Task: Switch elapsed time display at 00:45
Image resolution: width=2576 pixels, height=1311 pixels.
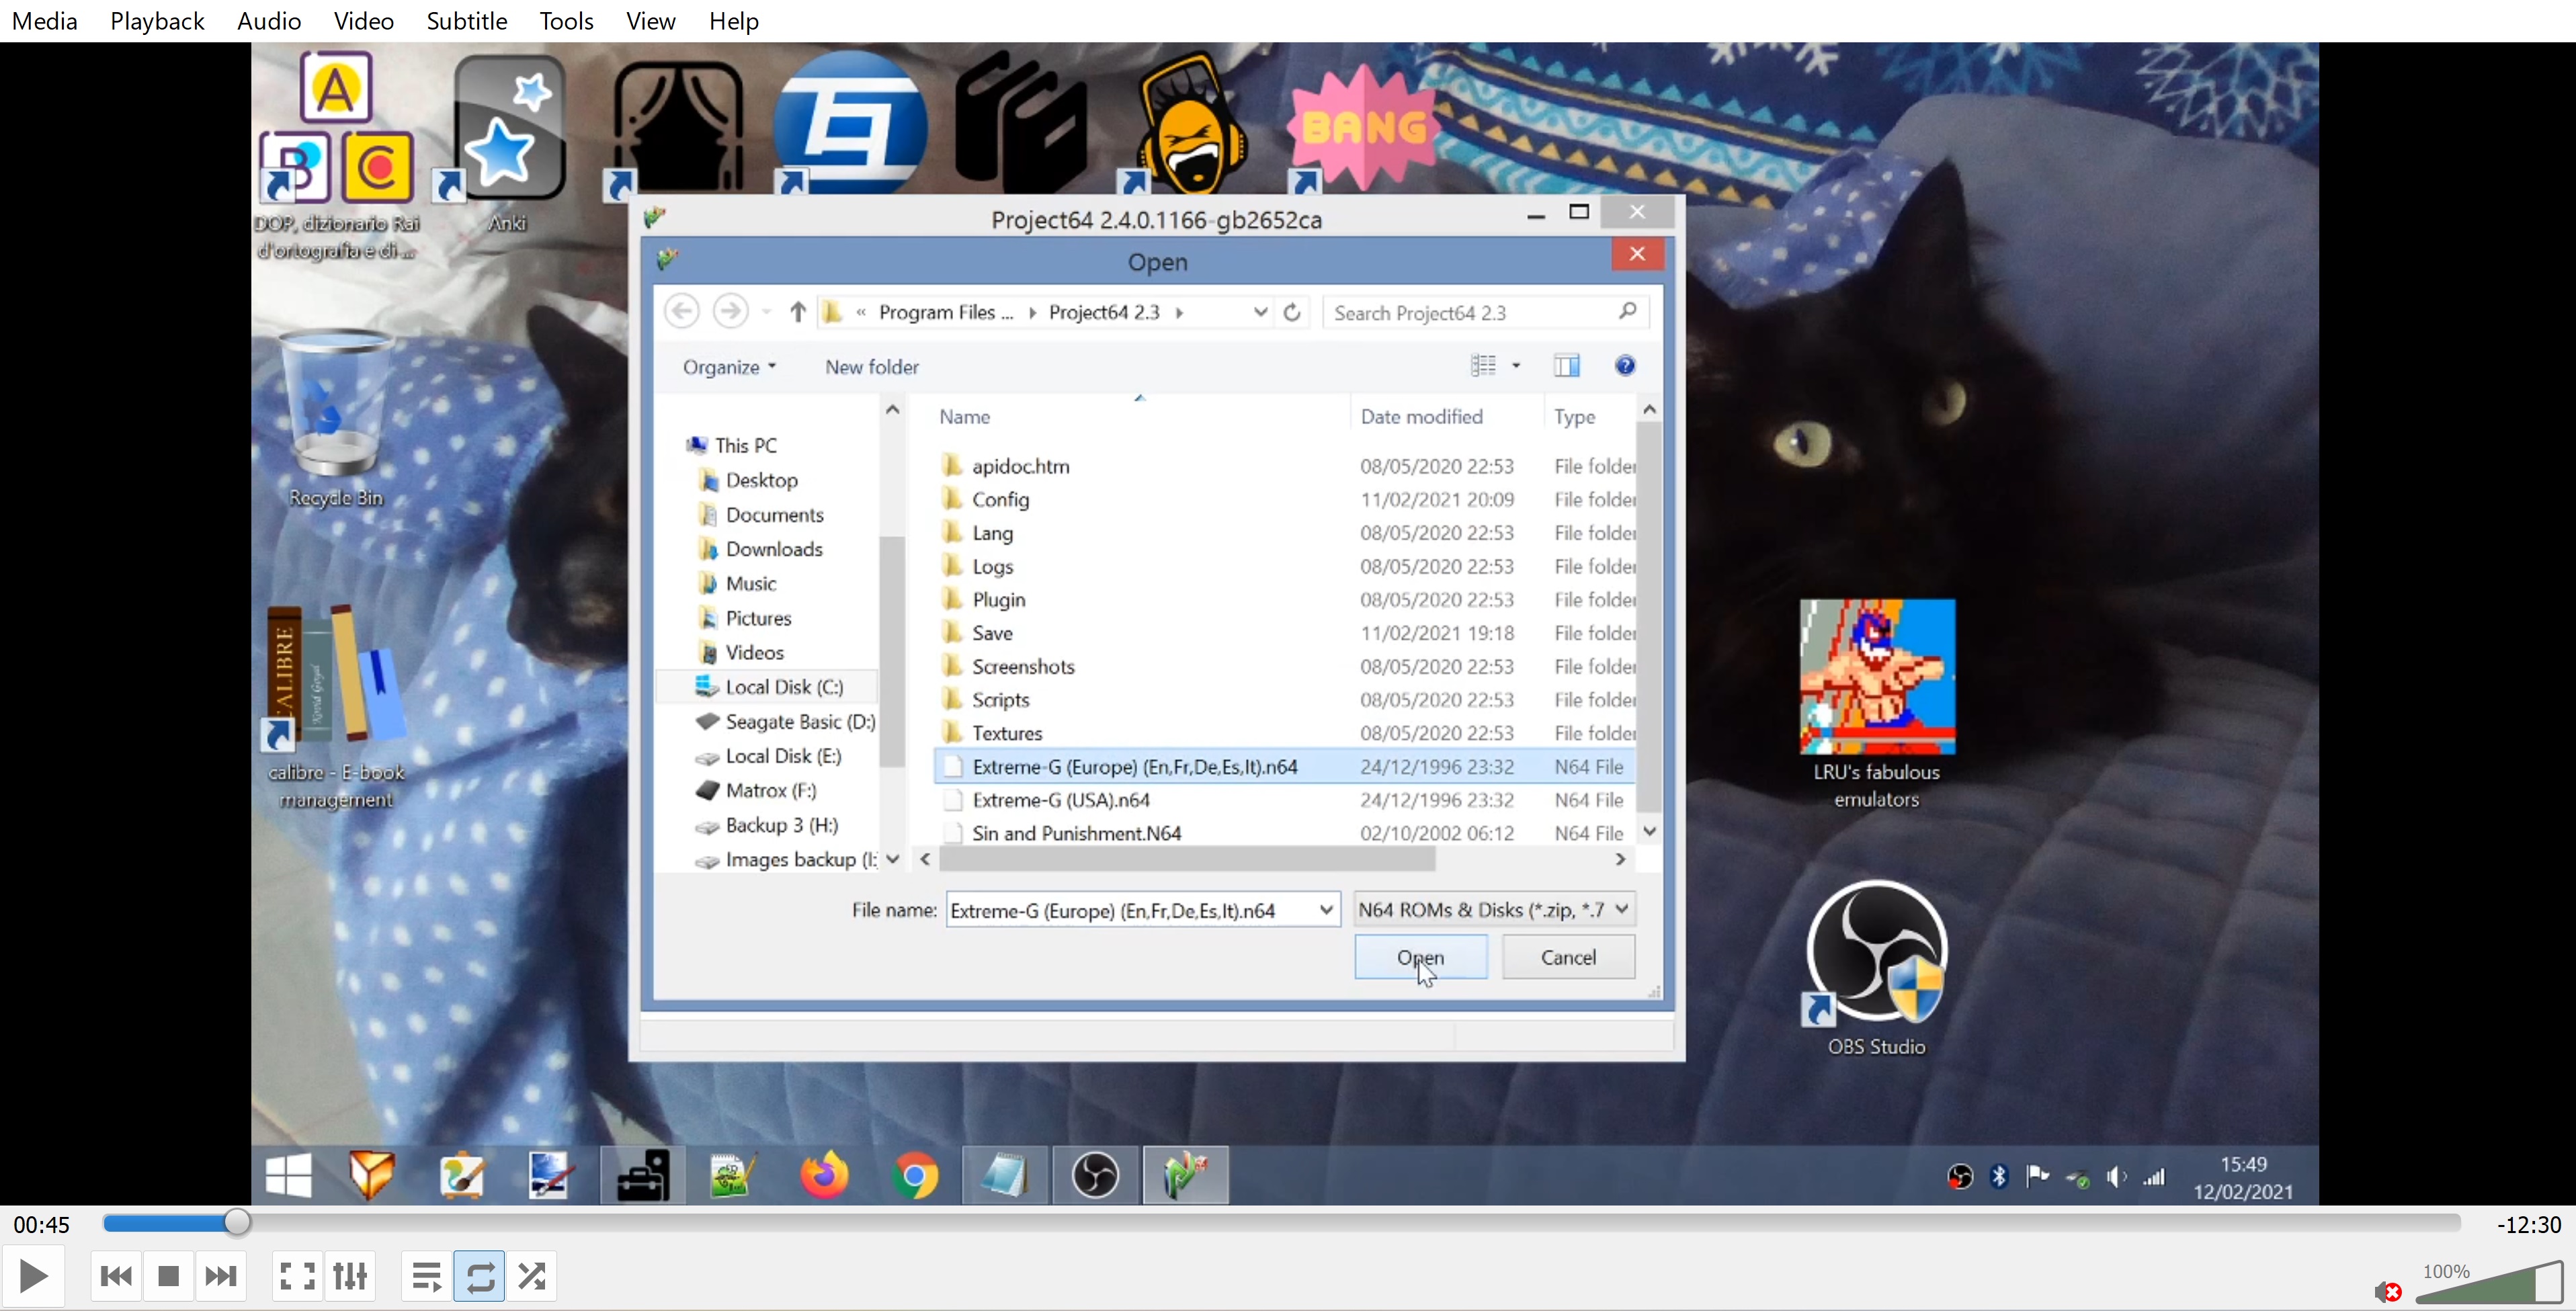Action: click(42, 1224)
